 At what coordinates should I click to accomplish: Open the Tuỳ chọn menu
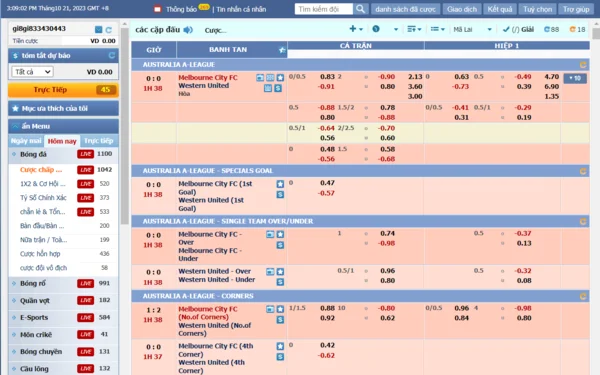coord(538,9)
